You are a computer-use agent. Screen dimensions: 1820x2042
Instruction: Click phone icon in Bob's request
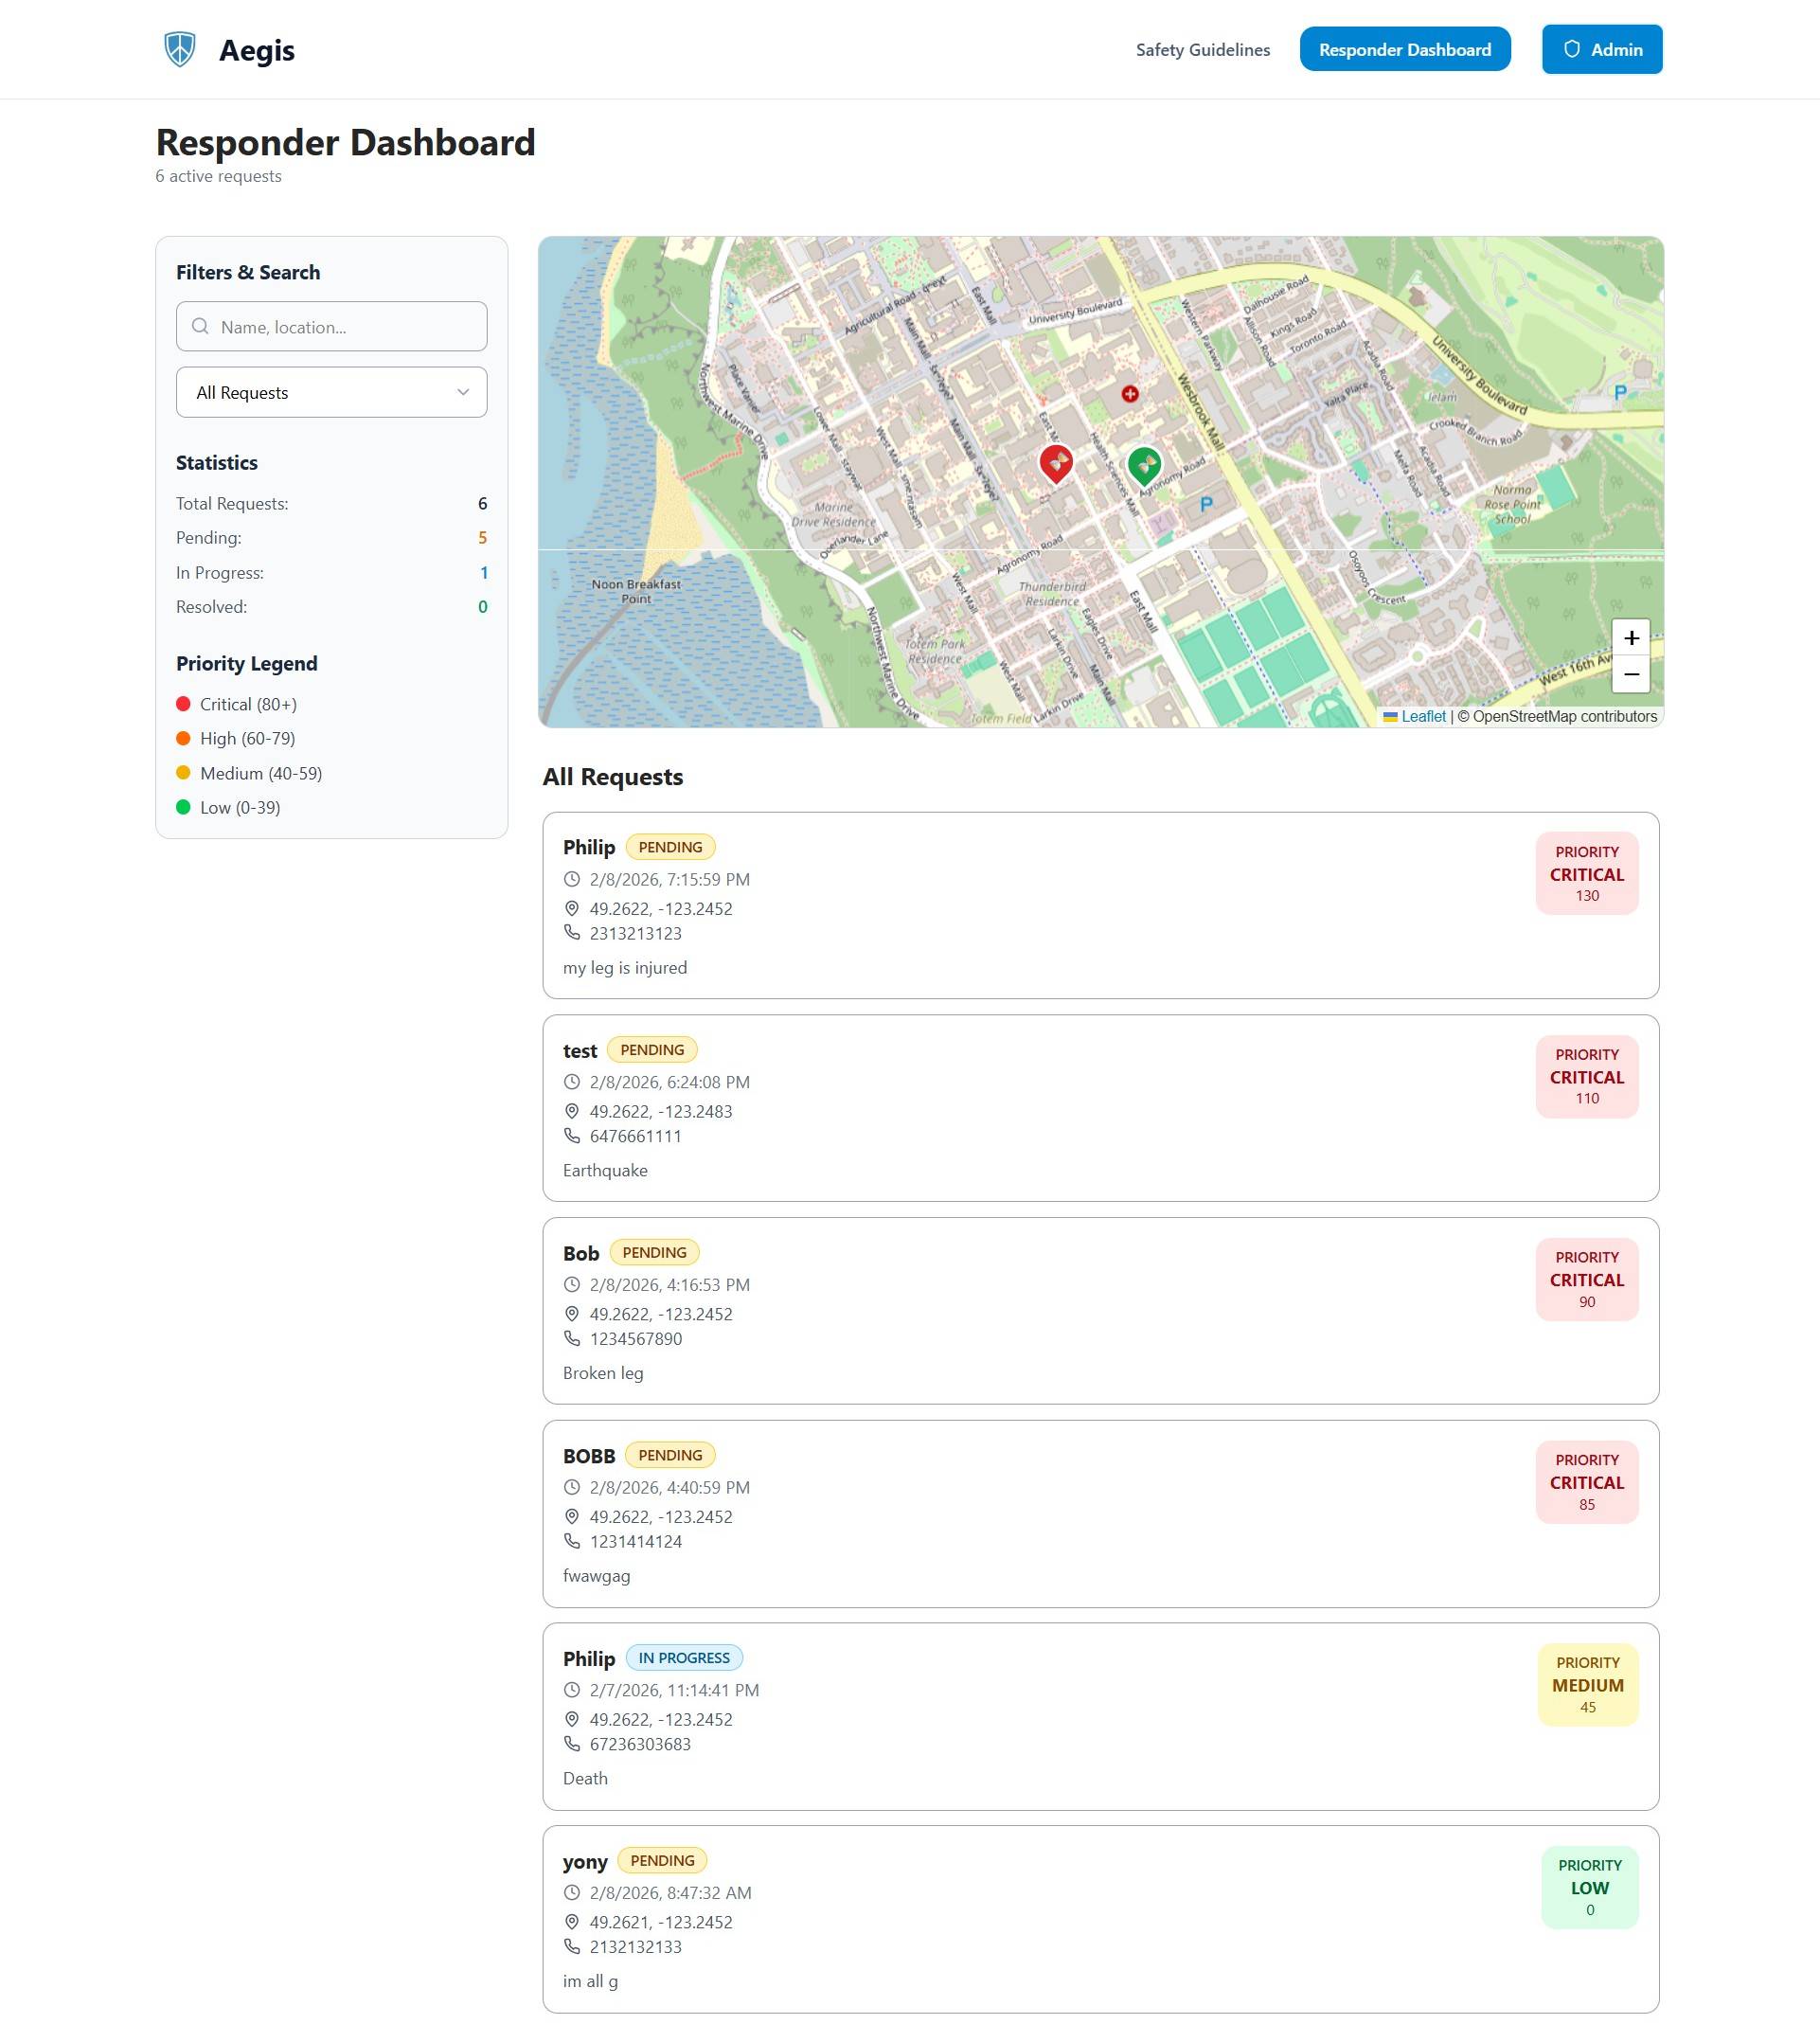tap(572, 1338)
